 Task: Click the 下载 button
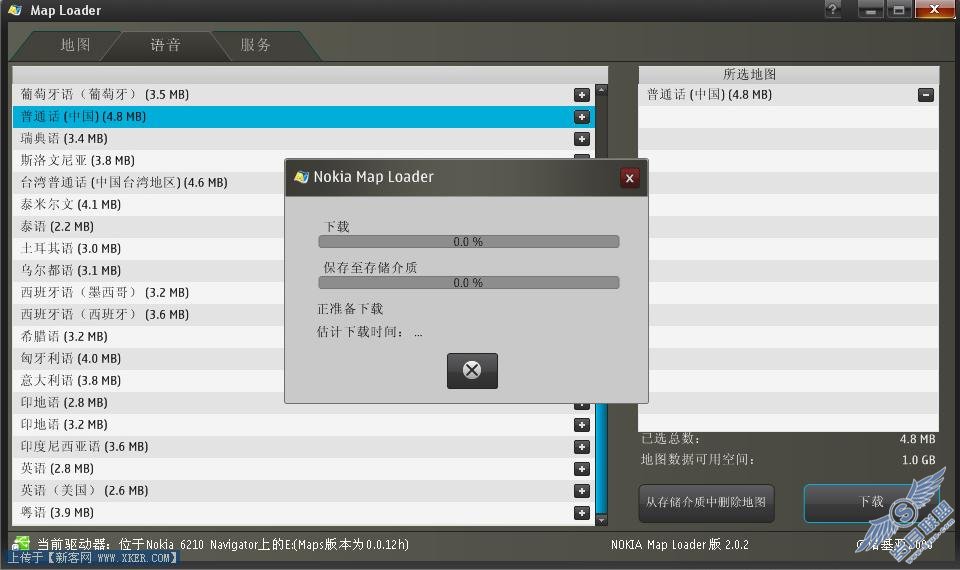point(871,503)
